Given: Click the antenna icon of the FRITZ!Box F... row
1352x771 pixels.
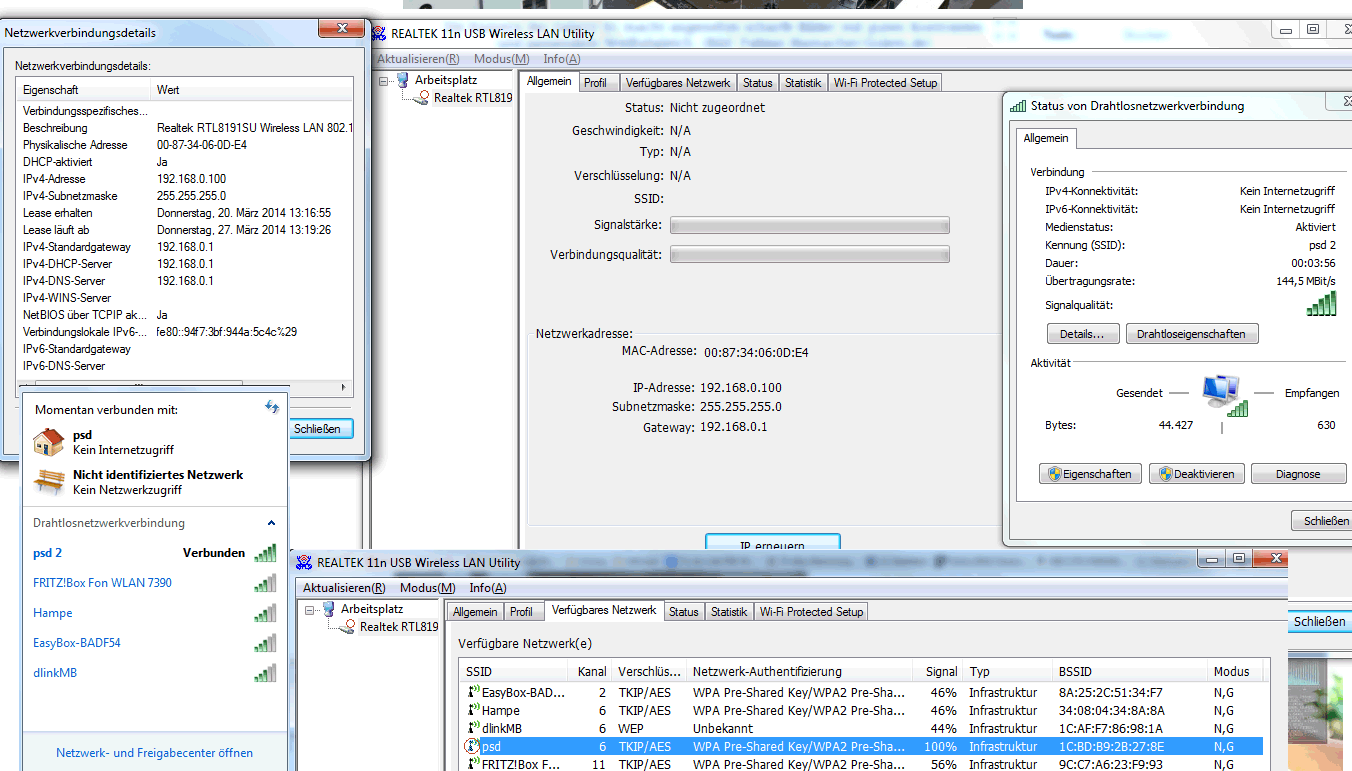Looking at the screenshot, I should click(x=473, y=764).
